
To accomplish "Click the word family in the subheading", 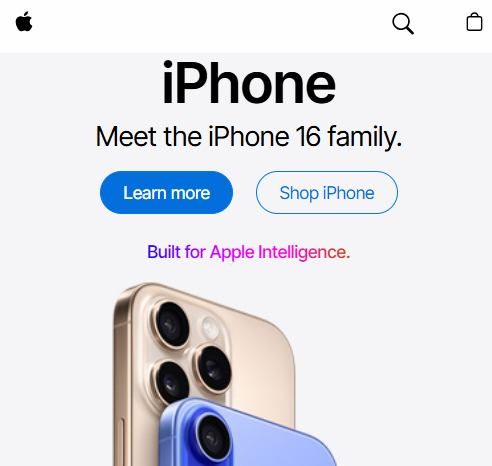I will coord(365,137).
